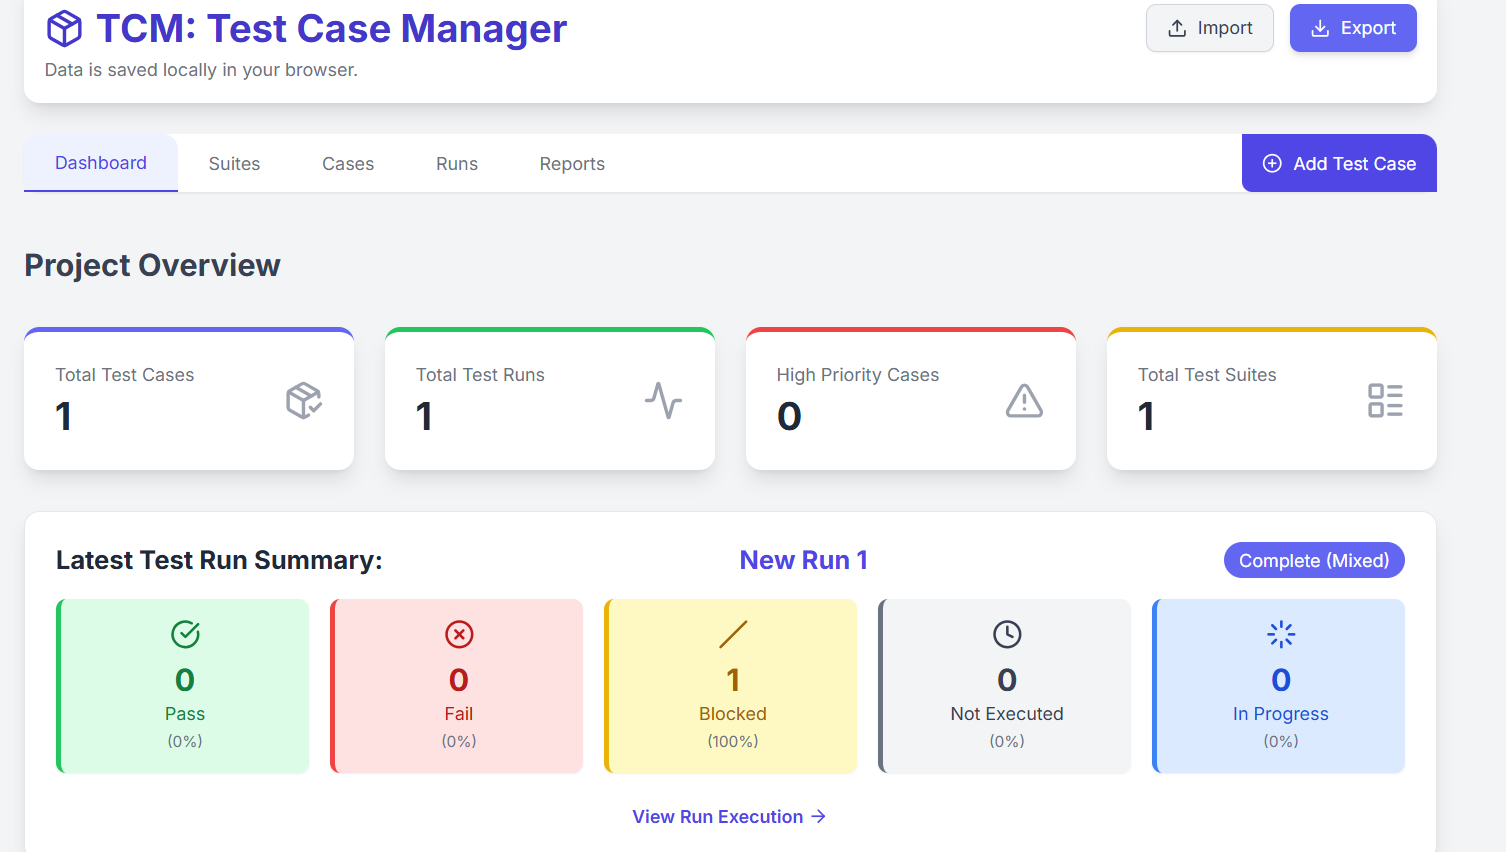Click the test suites list icon

pos(1385,399)
